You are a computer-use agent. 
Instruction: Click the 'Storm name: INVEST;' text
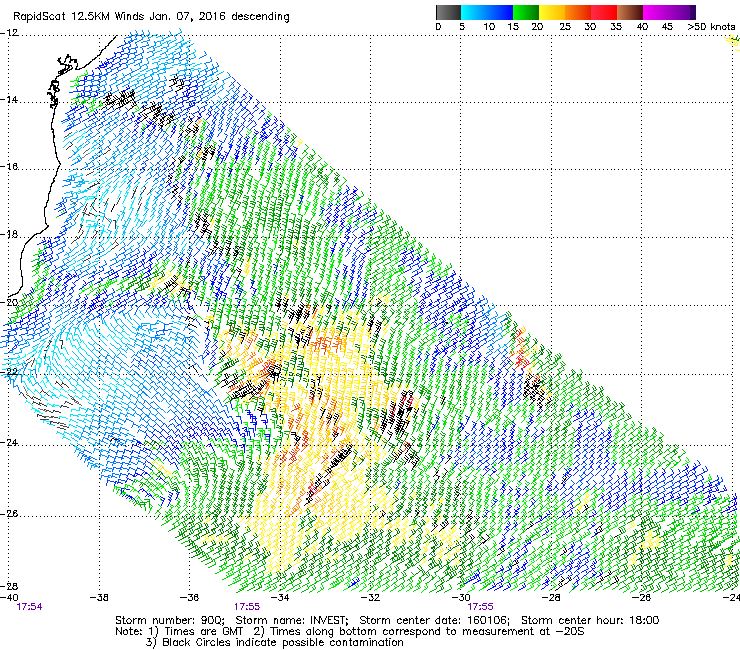click(x=292, y=620)
